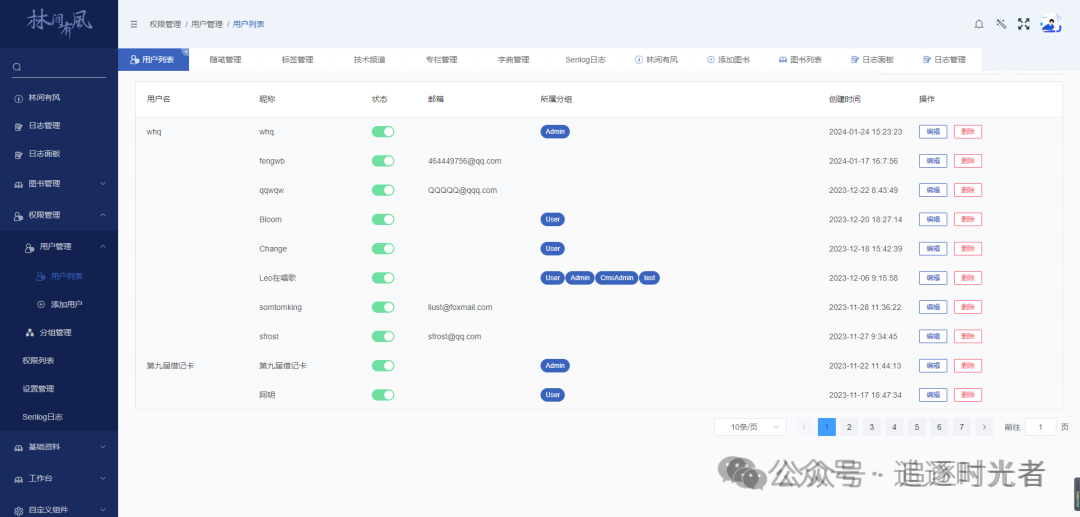Screen dimensions: 1080x517
Task: Toggle status switch for Leo在唱歌
Action: point(383,278)
